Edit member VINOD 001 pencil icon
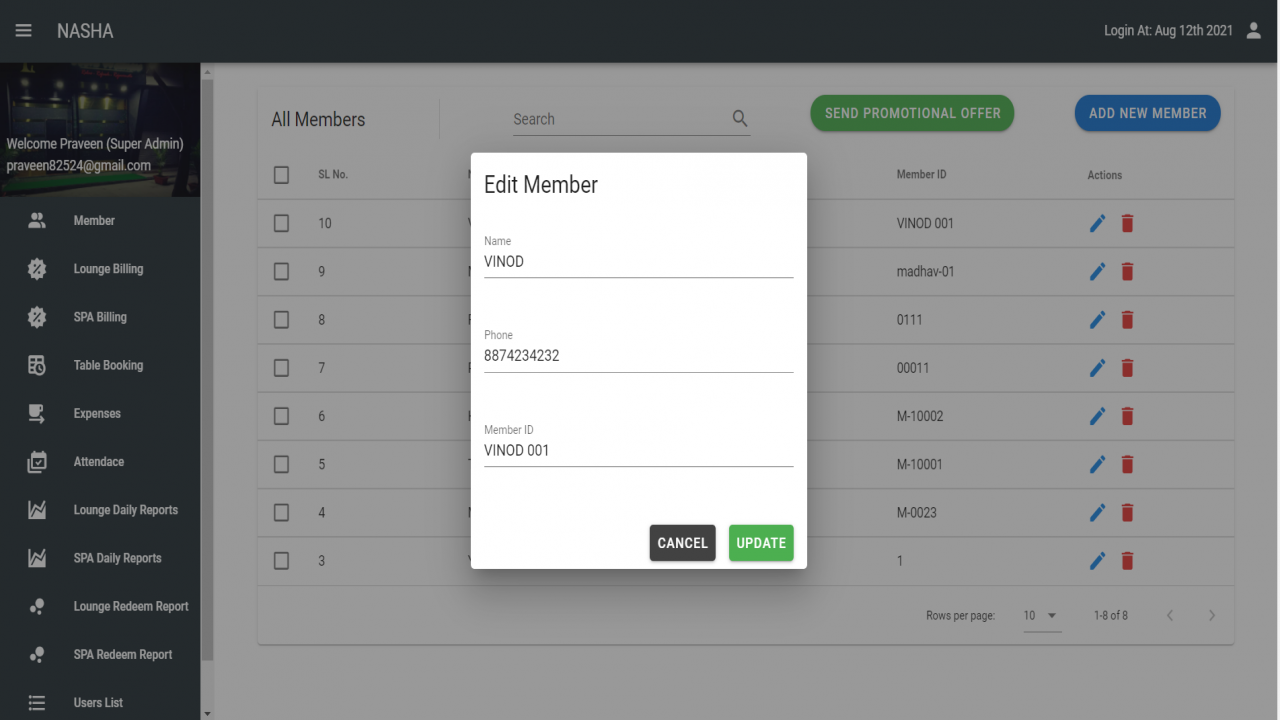 tap(1097, 223)
